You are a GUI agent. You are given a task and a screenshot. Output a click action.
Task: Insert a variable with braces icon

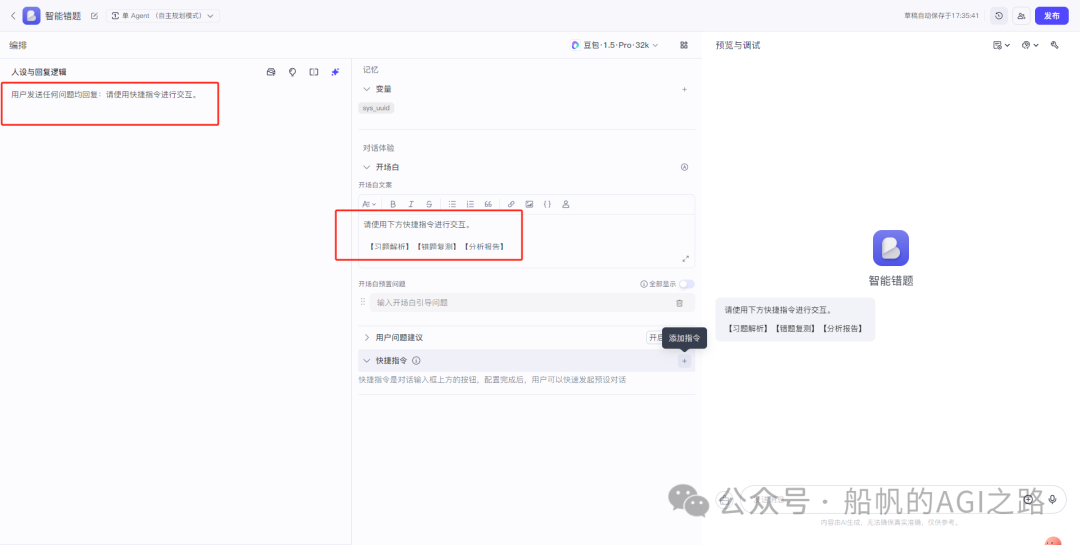click(548, 204)
